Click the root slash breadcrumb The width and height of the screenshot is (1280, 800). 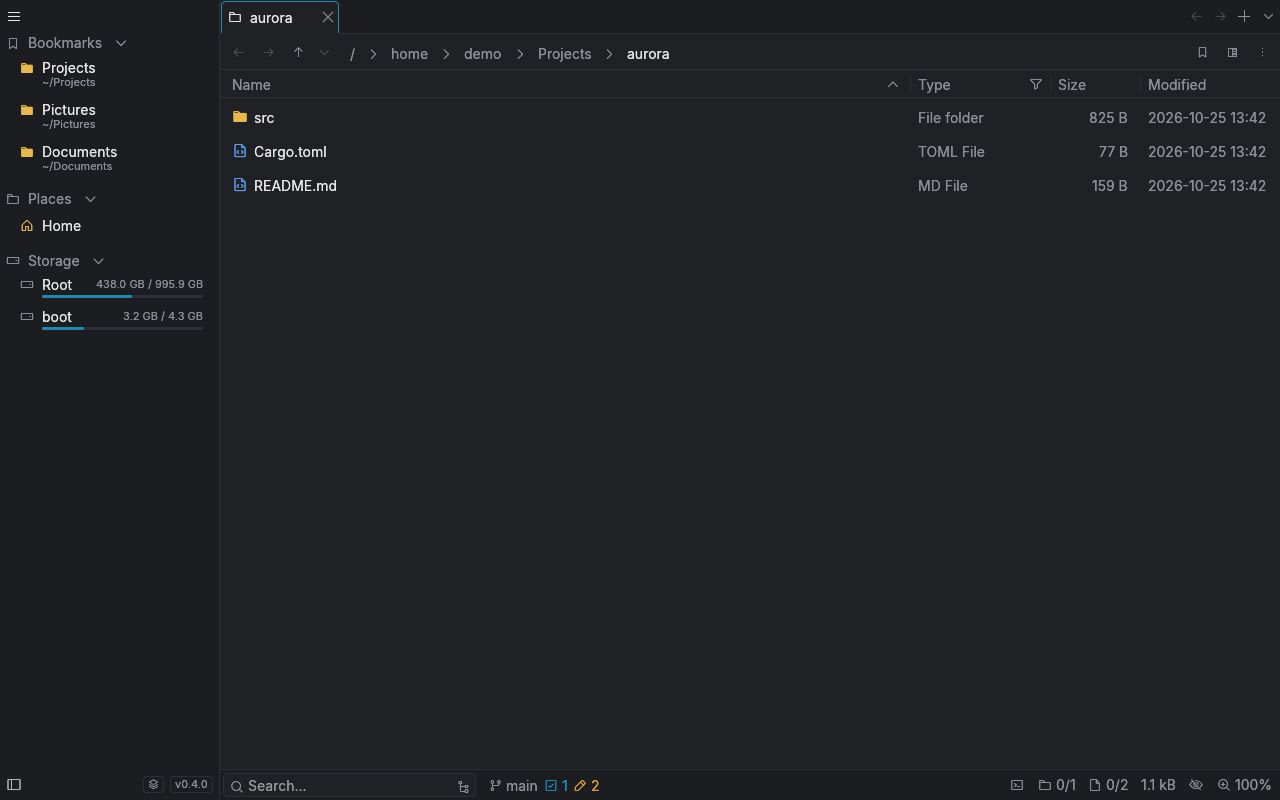pos(352,54)
